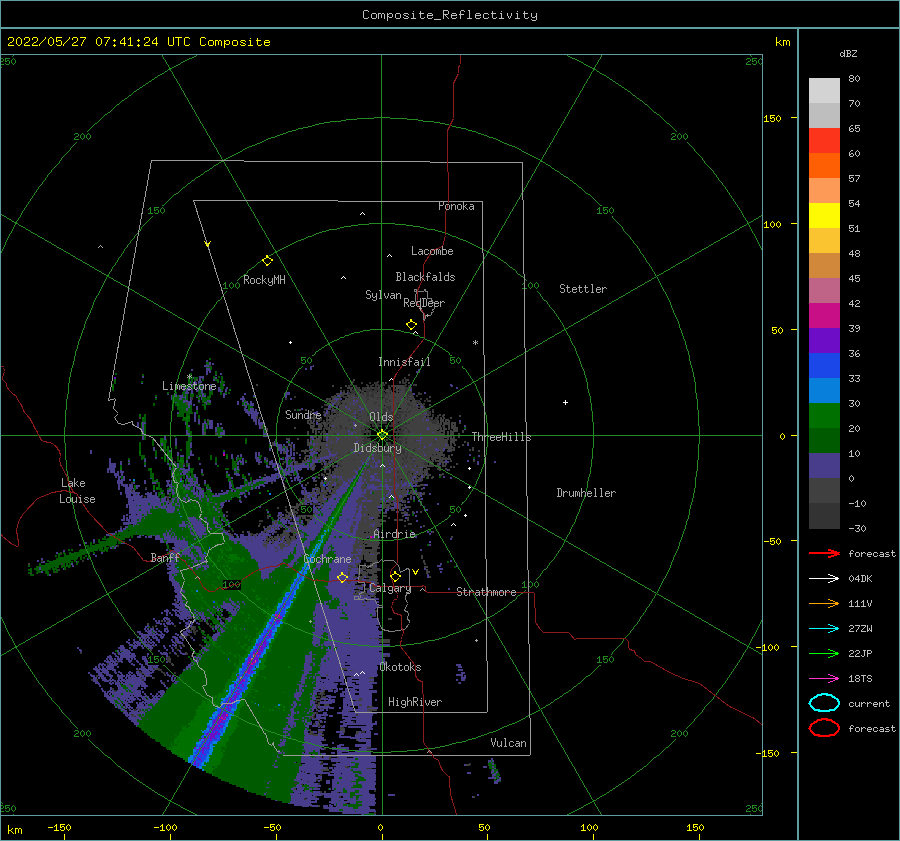Click the Cochrane city label
This screenshot has height=841, width=900.
pyautogui.click(x=327, y=559)
